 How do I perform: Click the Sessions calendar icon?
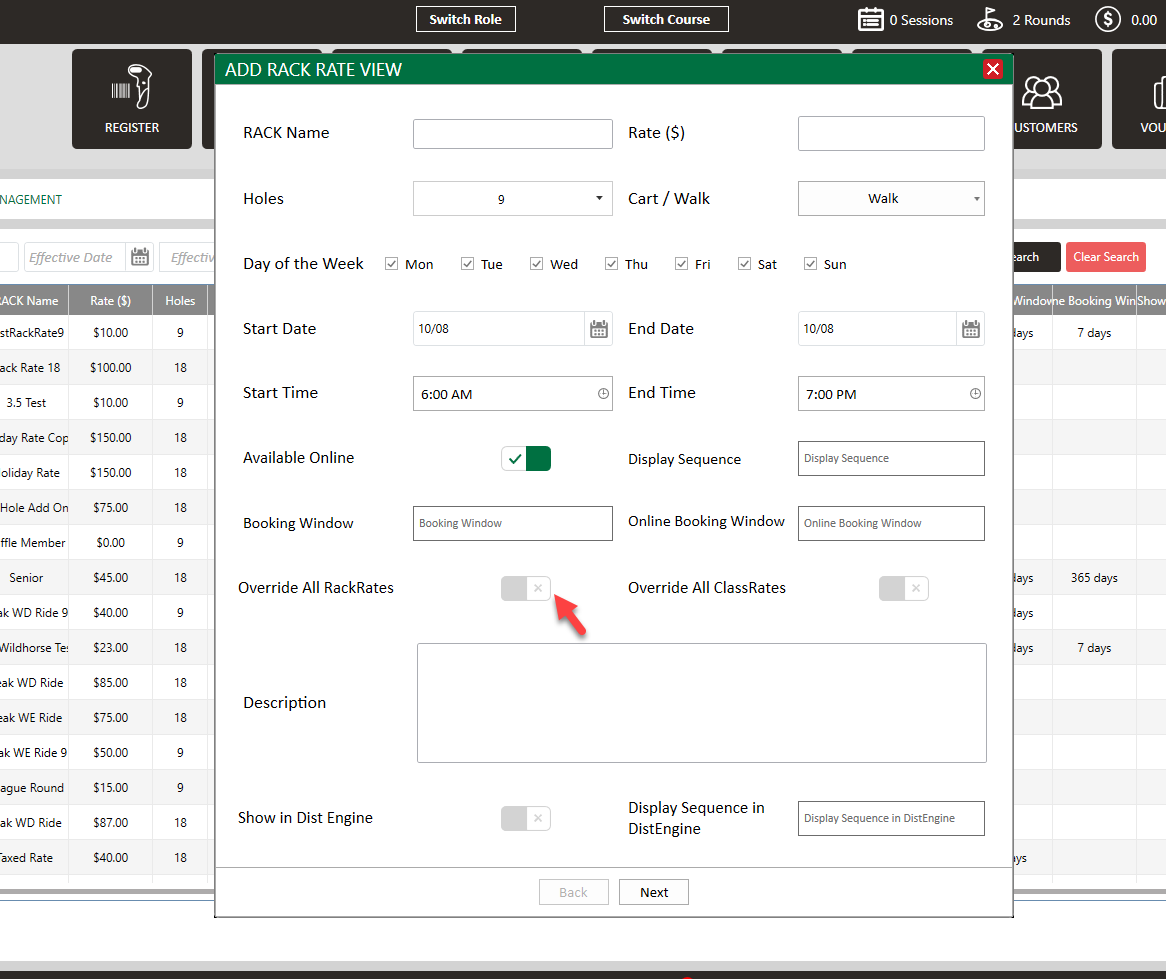(871, 19)
